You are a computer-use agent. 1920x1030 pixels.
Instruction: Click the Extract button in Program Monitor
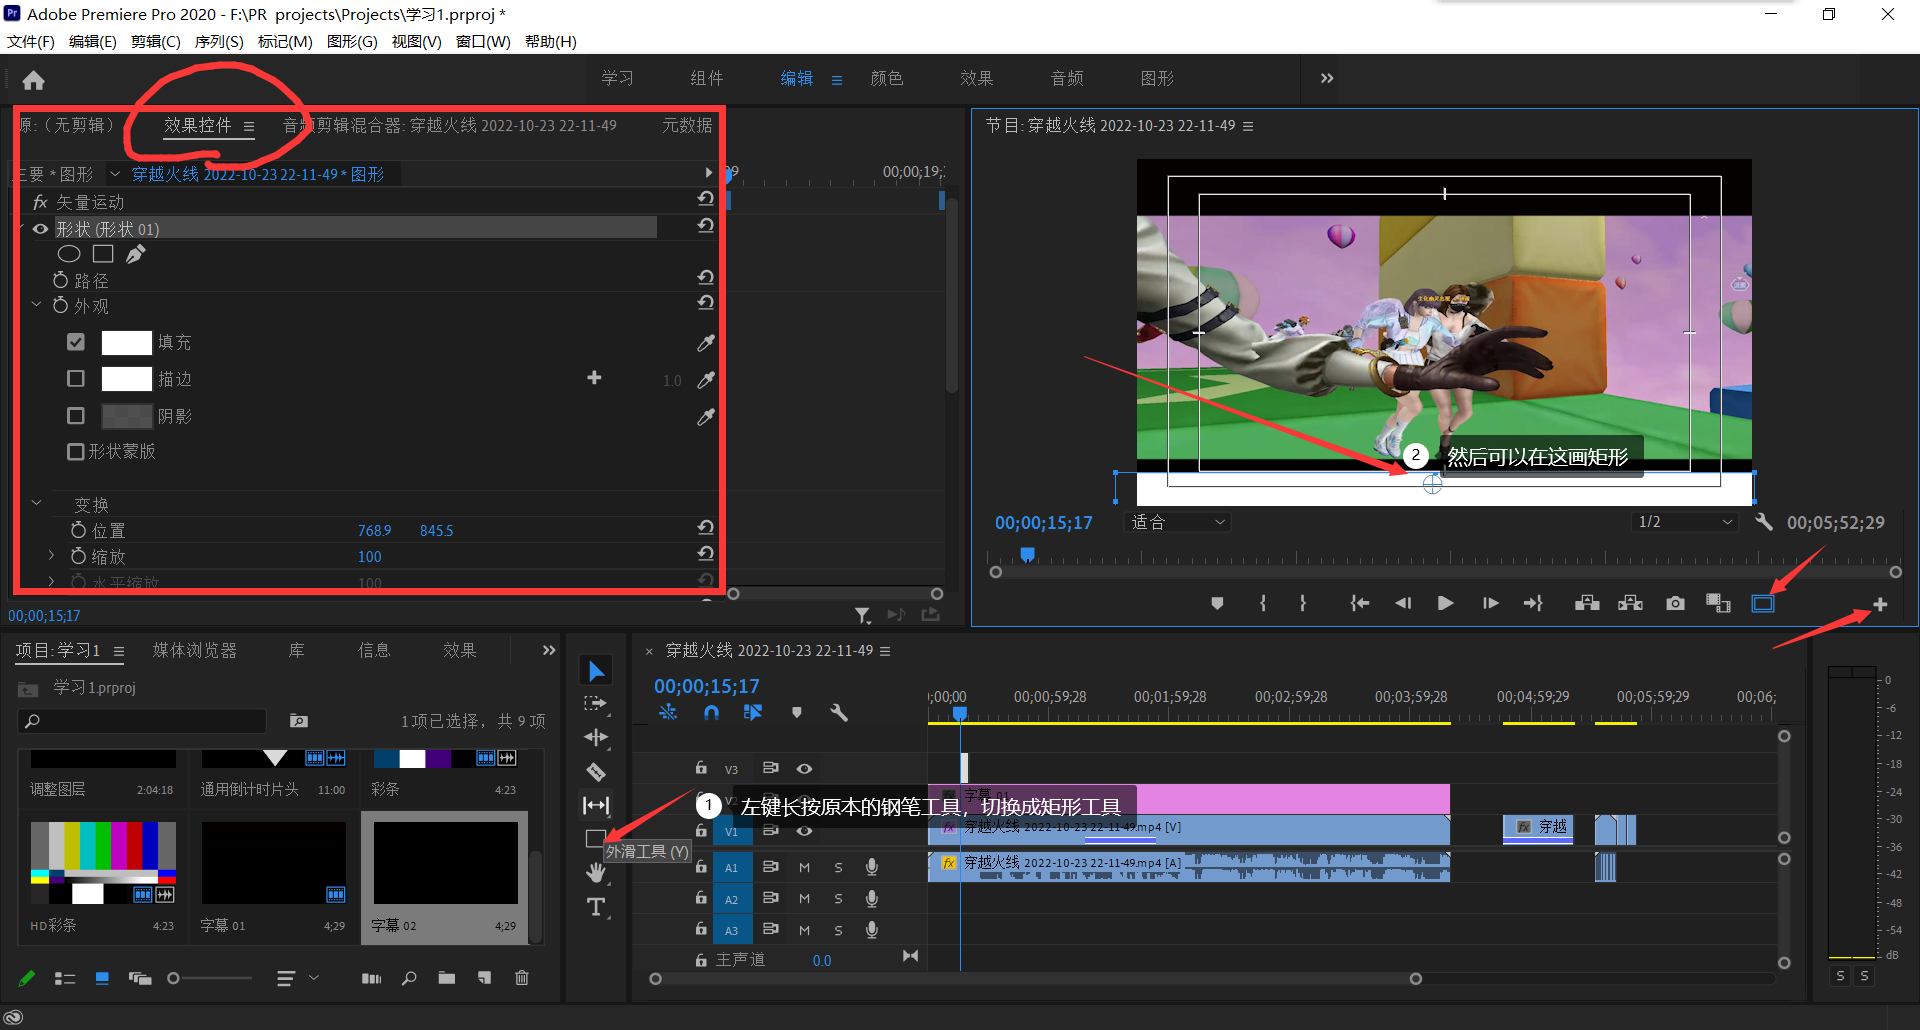[1631, 603]
